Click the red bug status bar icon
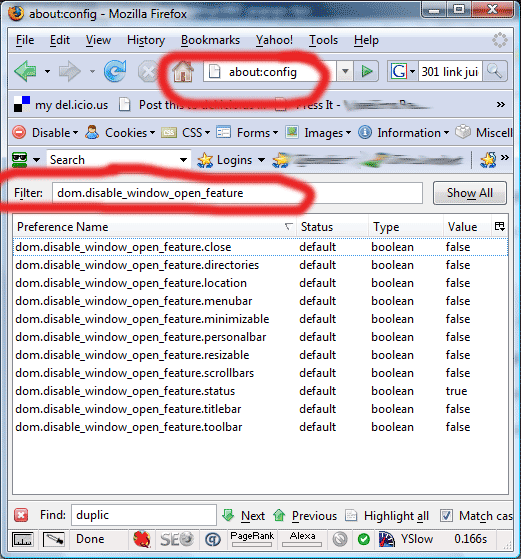The image size is (521, 559). point(142,539)
